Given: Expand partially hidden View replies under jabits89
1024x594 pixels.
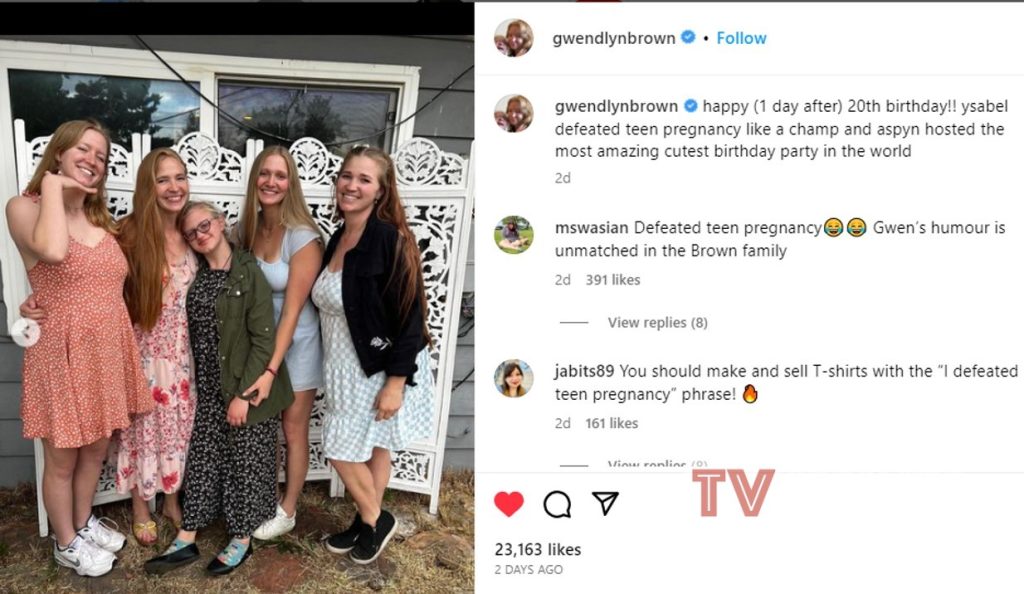Looking at the screenshot, I should [658, 464].
